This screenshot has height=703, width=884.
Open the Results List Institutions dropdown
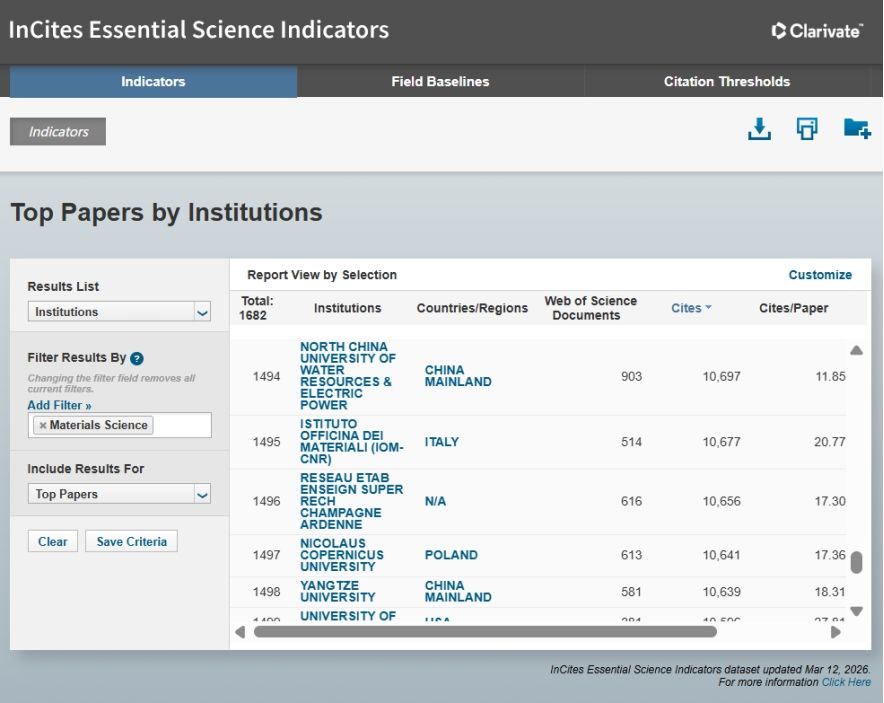(119, 312)
